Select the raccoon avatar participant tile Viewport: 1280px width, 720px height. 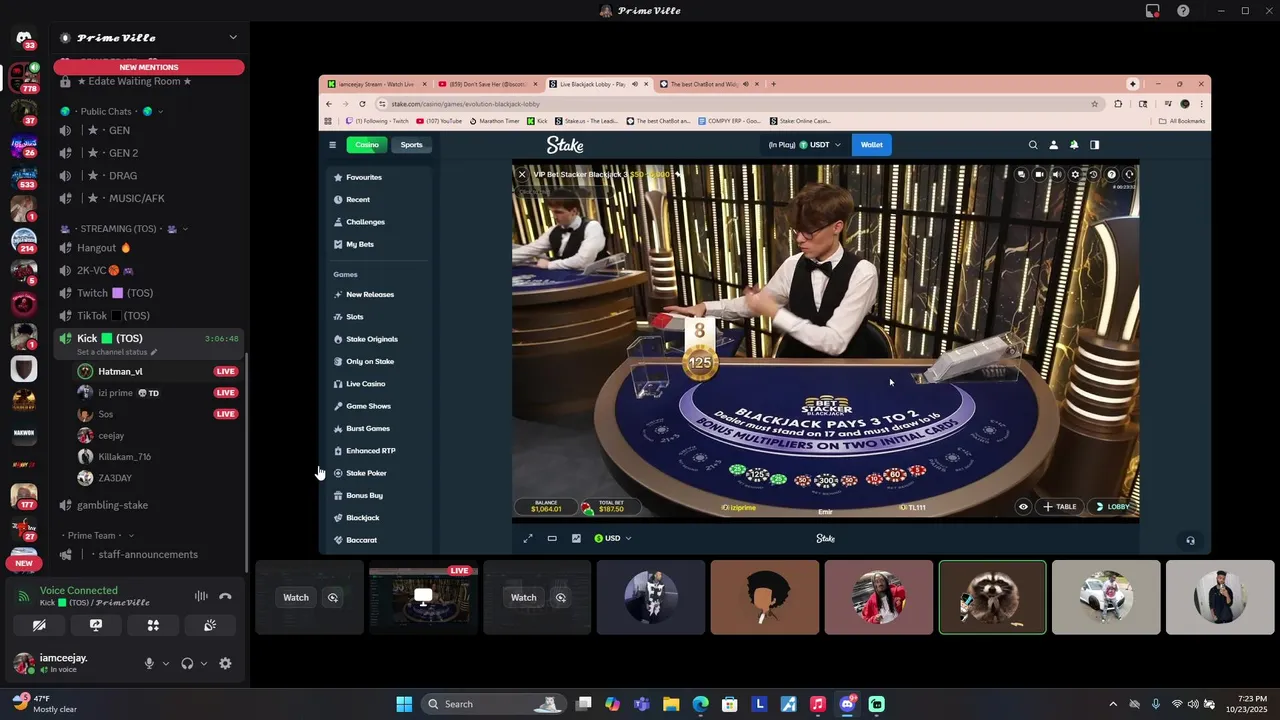(x=993, y=597)
